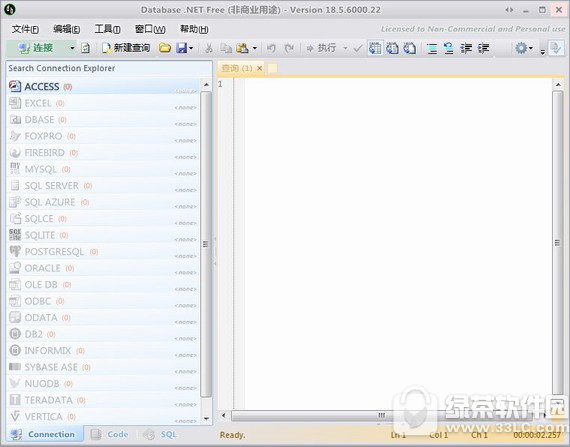570x447 pixels.
Task: Click the small new-tab button beside 查询 (1)
Action: click(272, 68)
